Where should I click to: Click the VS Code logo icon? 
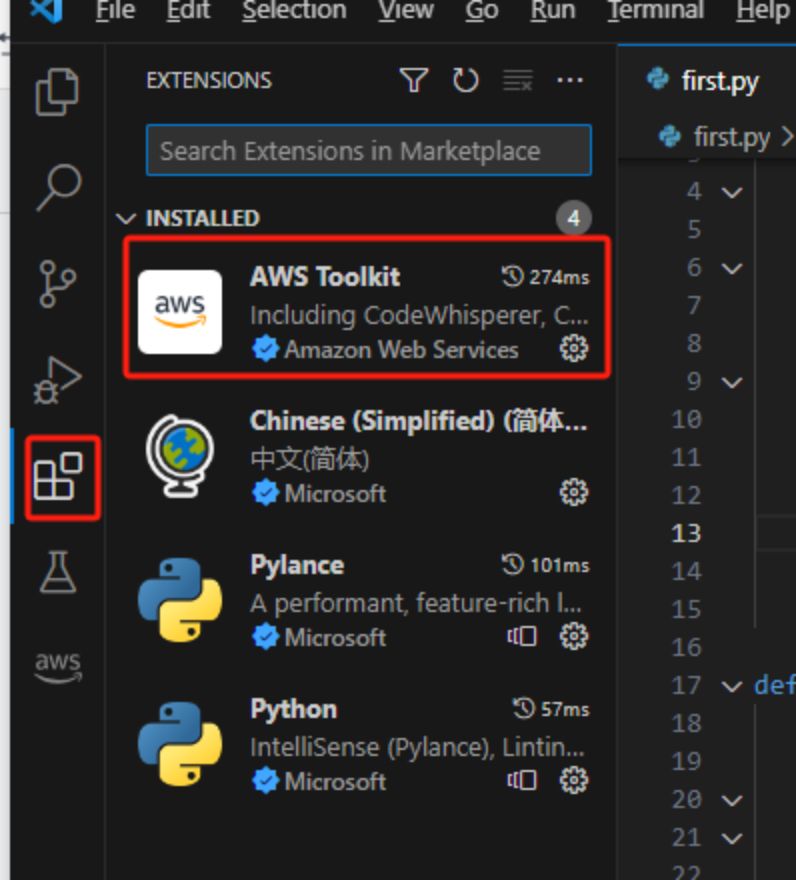pyautogui.click(x=46, y=10)
